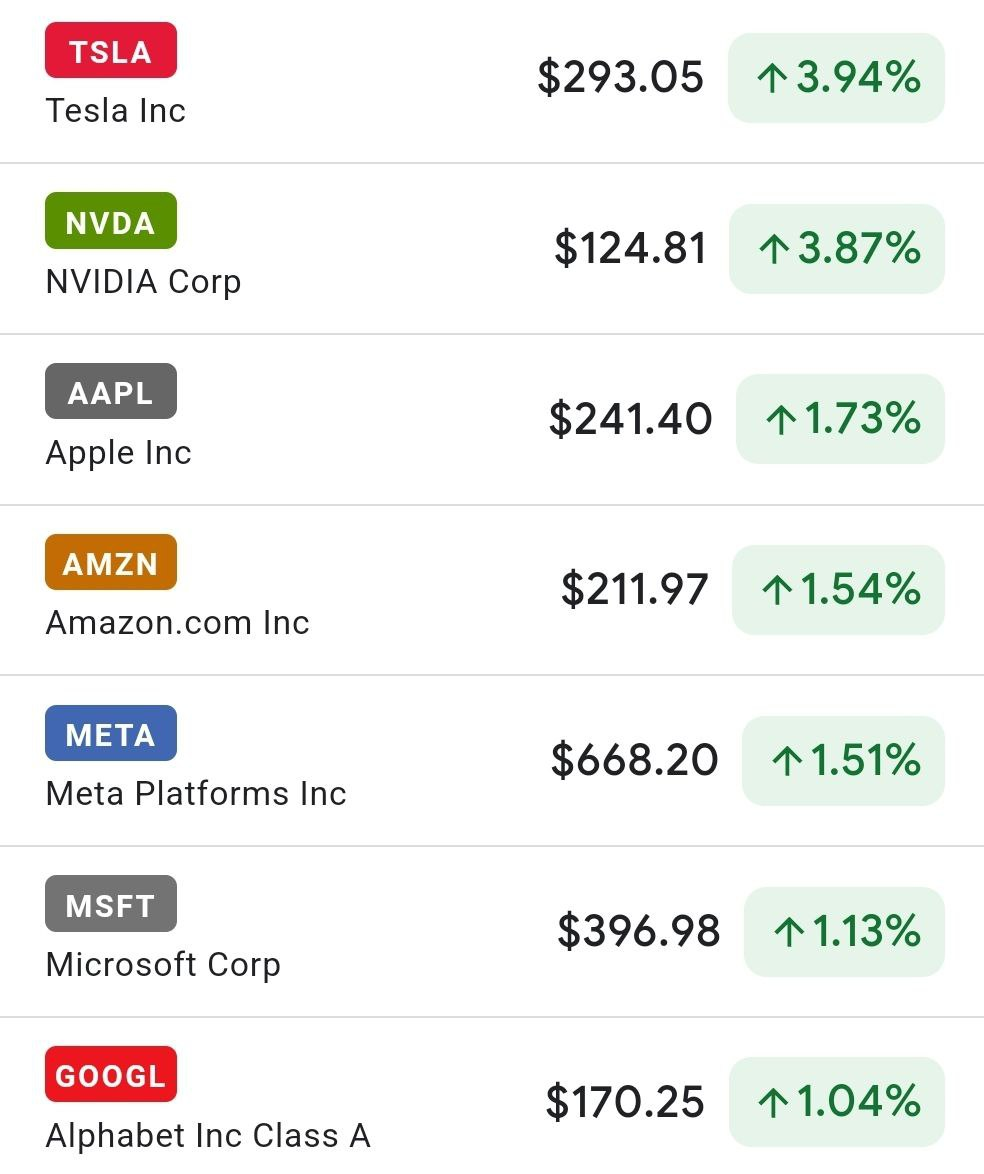
Task: Click the green NVDA ticker badge
Action: (x=111, y=221)
